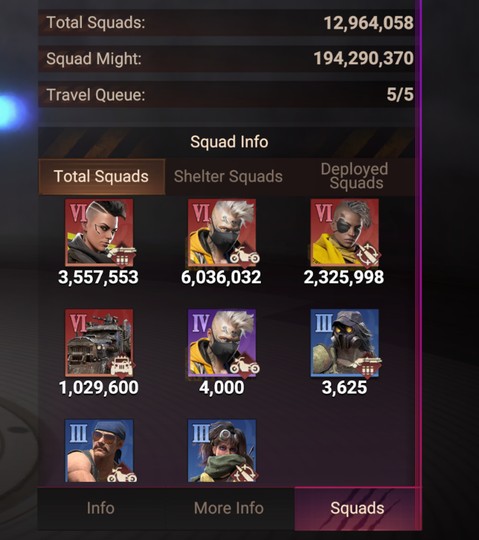Open the tier VI masked biker squad icon
Image resolution: width=479 pixels, height=540 pixels.
pyautogui.click(x=222, y=233)
